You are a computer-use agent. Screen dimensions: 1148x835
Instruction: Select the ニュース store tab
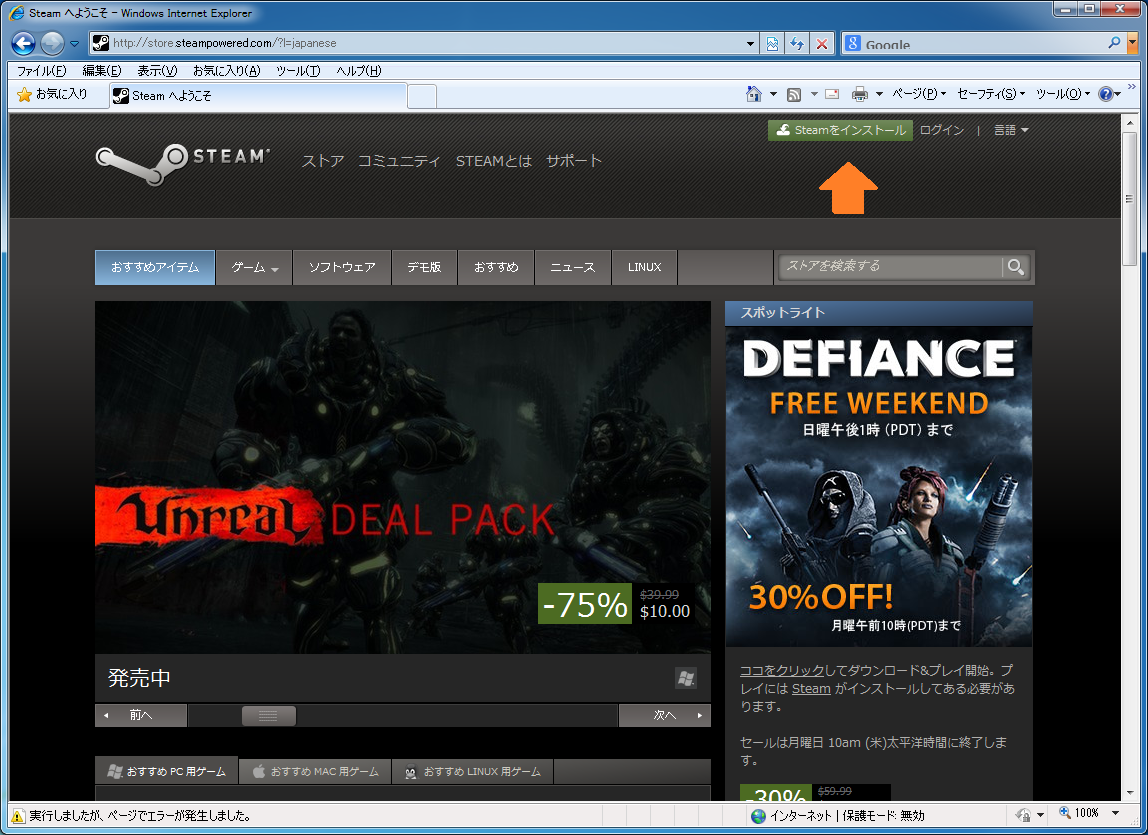pyautogui.click(x=573, y=267)
